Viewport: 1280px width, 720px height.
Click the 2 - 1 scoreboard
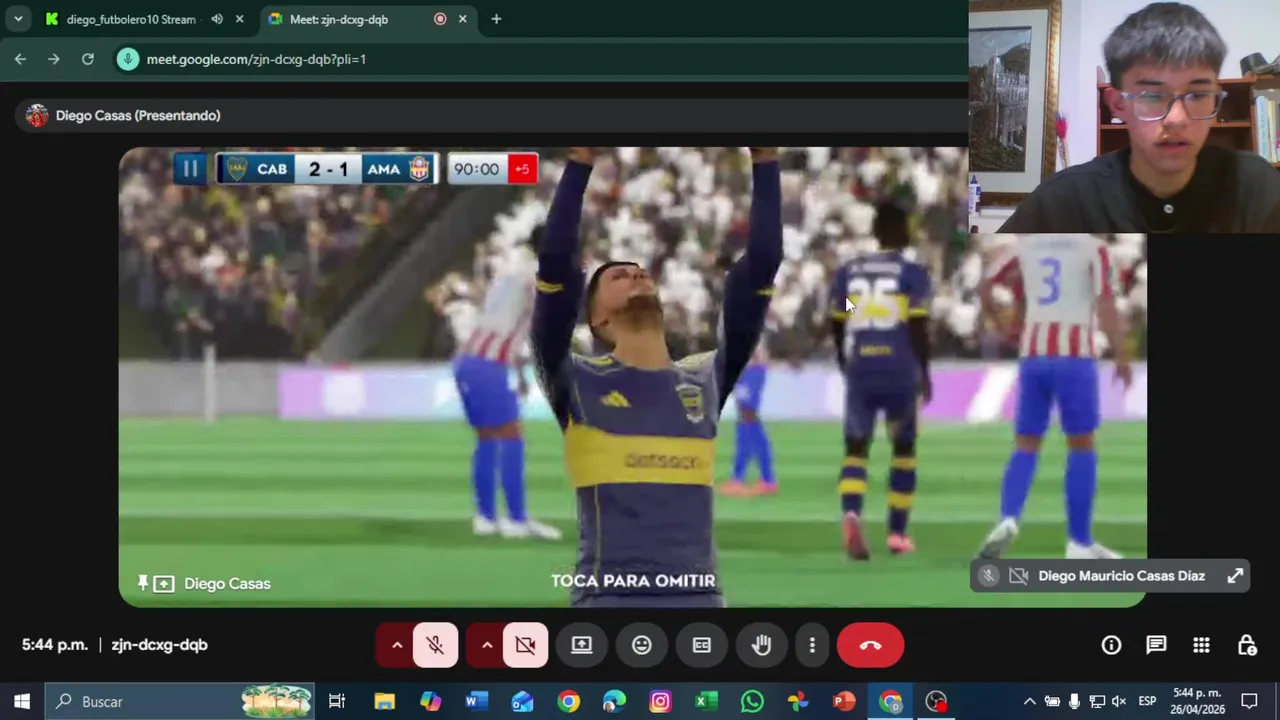coord(328,169)
